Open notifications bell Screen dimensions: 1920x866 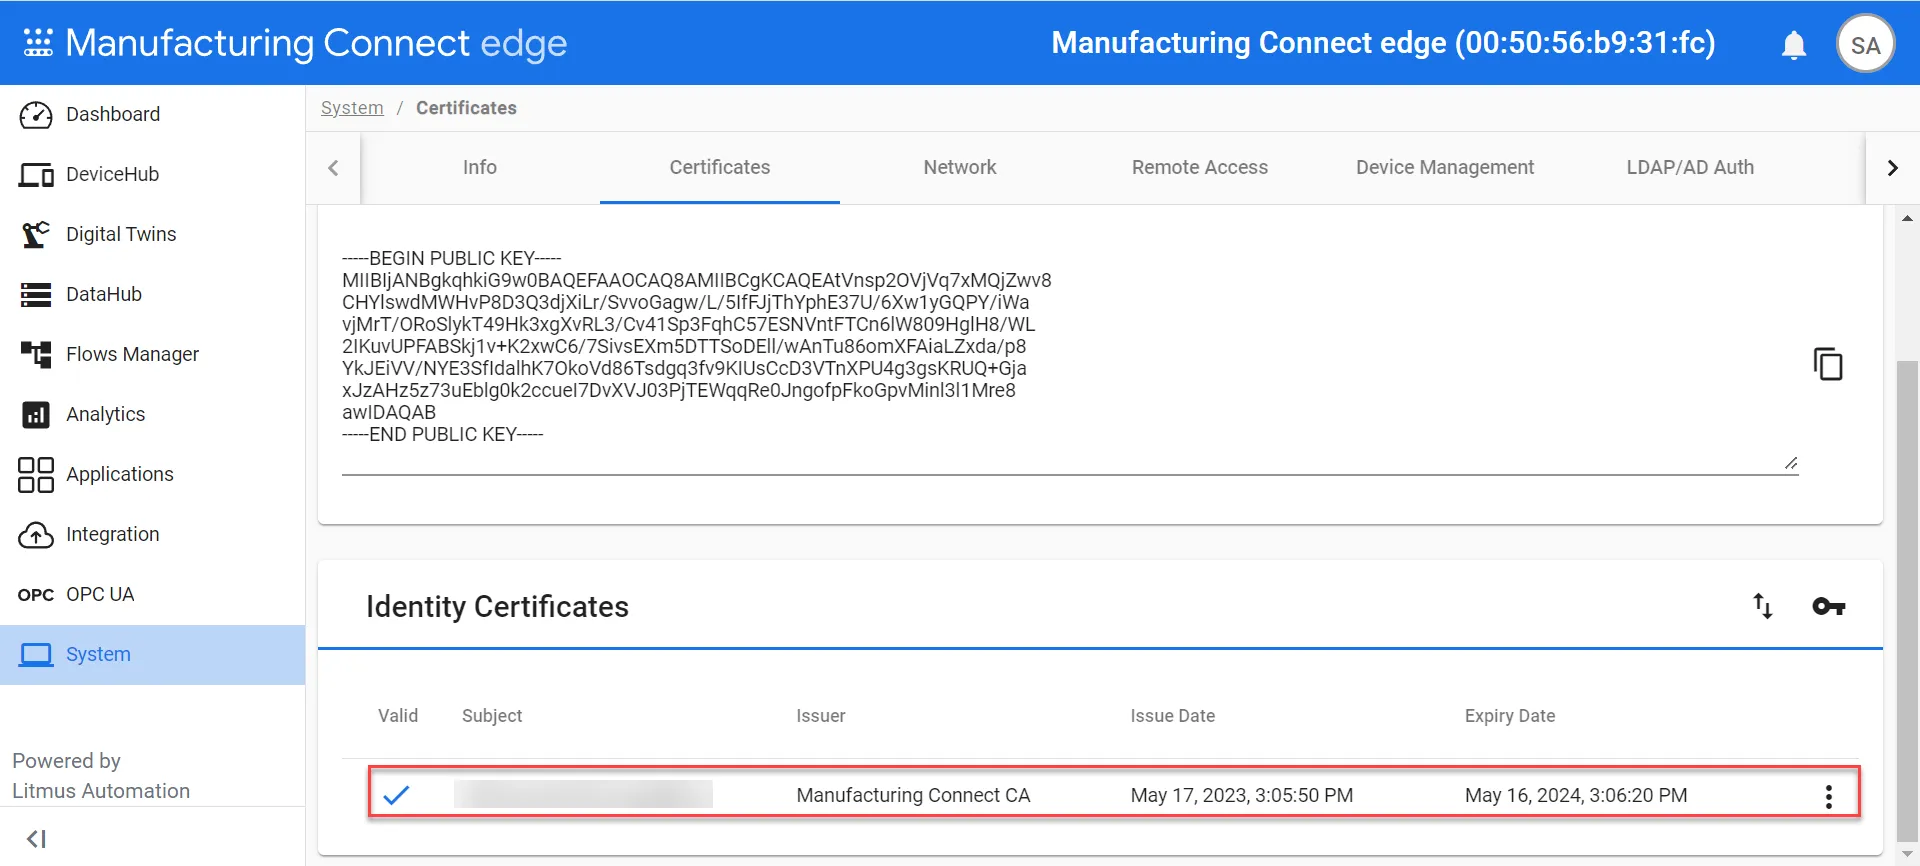coord(1794,45)
